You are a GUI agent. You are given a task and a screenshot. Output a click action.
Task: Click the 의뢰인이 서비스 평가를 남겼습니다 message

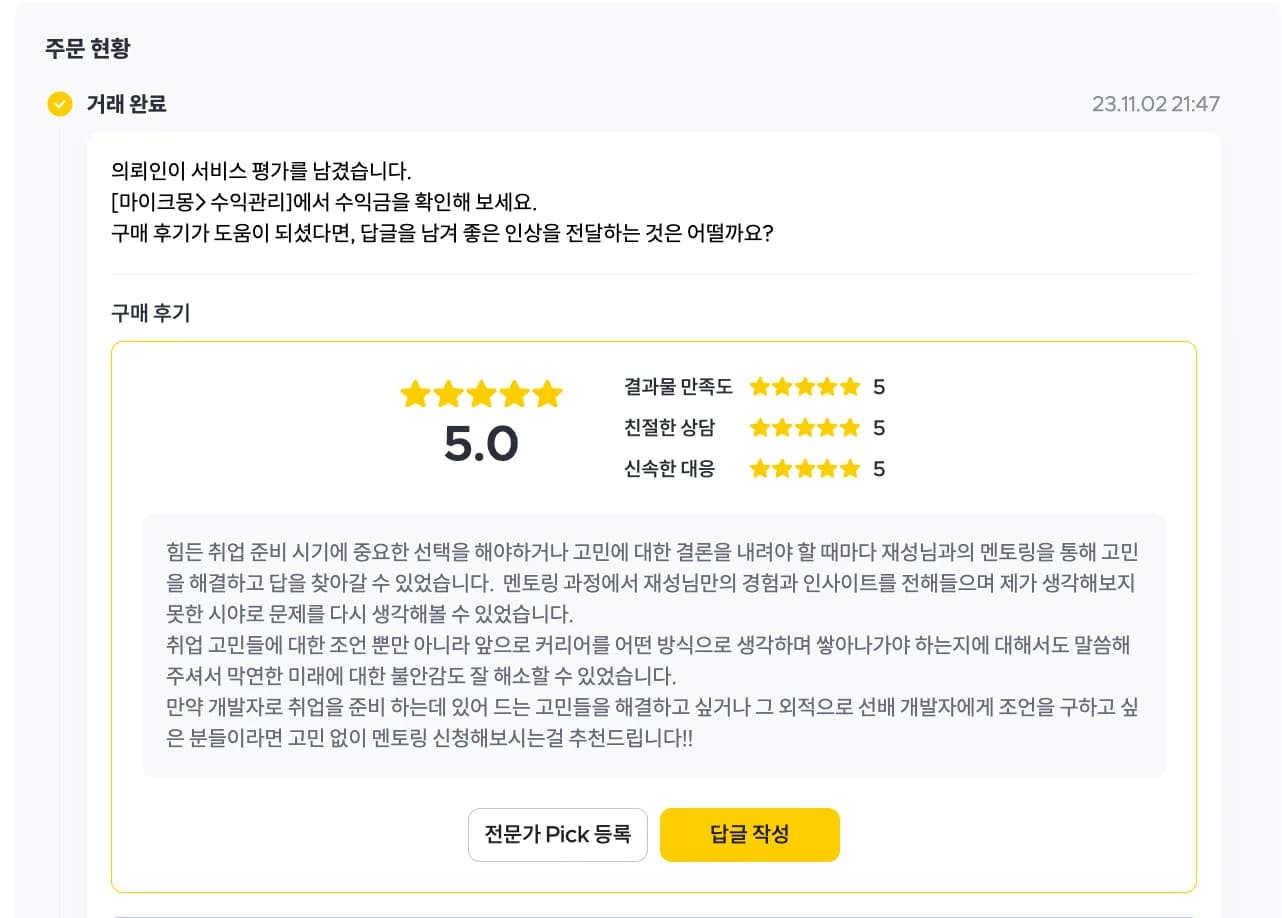(x=261, y=171)
